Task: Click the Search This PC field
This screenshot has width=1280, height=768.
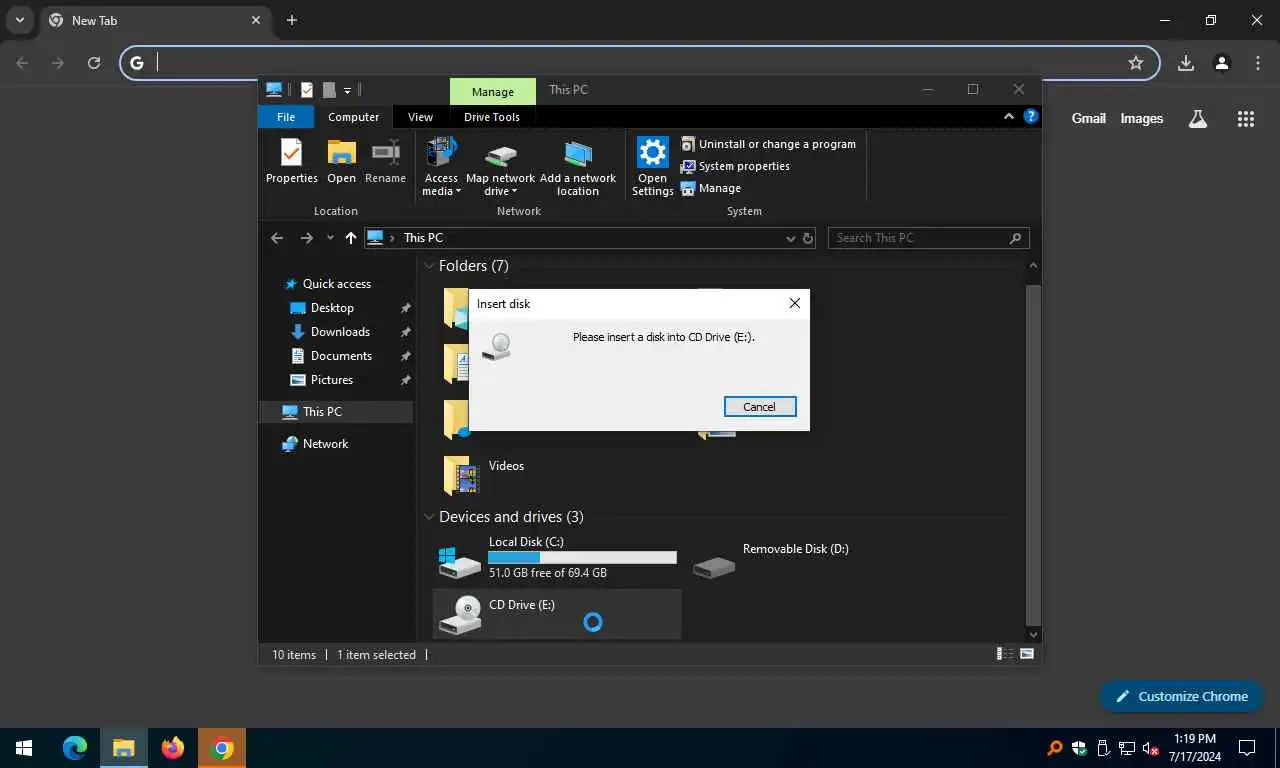Action: pyautogui.click(x=928, y=238)
